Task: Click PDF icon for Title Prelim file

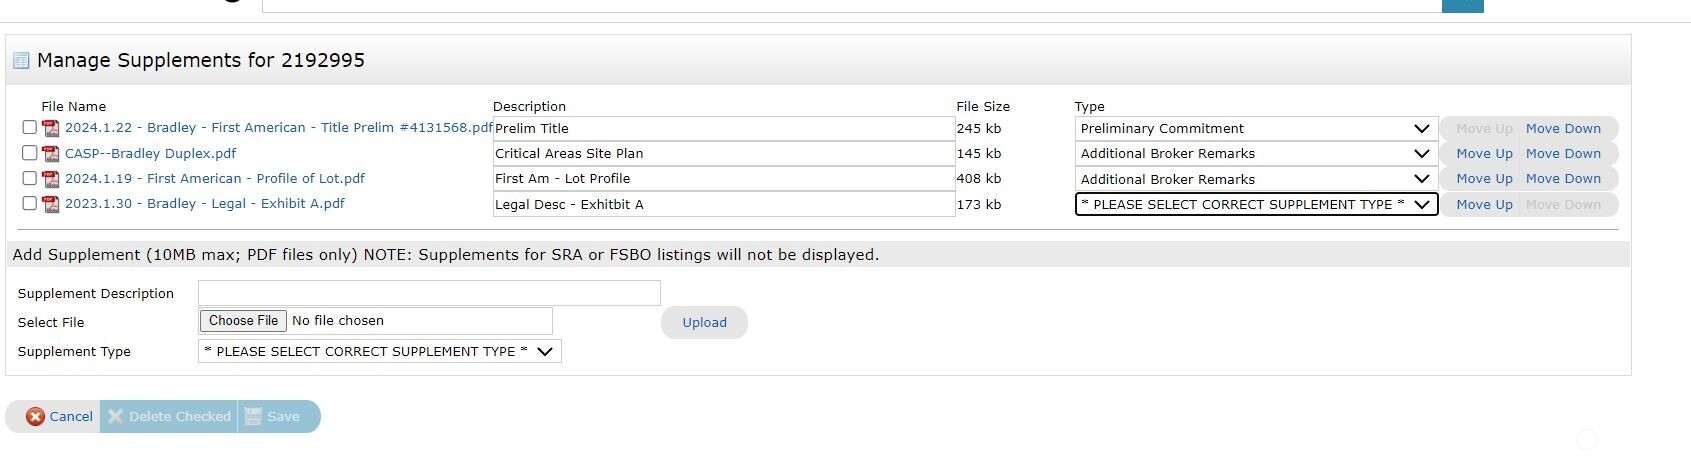Action: pos(50,128)
